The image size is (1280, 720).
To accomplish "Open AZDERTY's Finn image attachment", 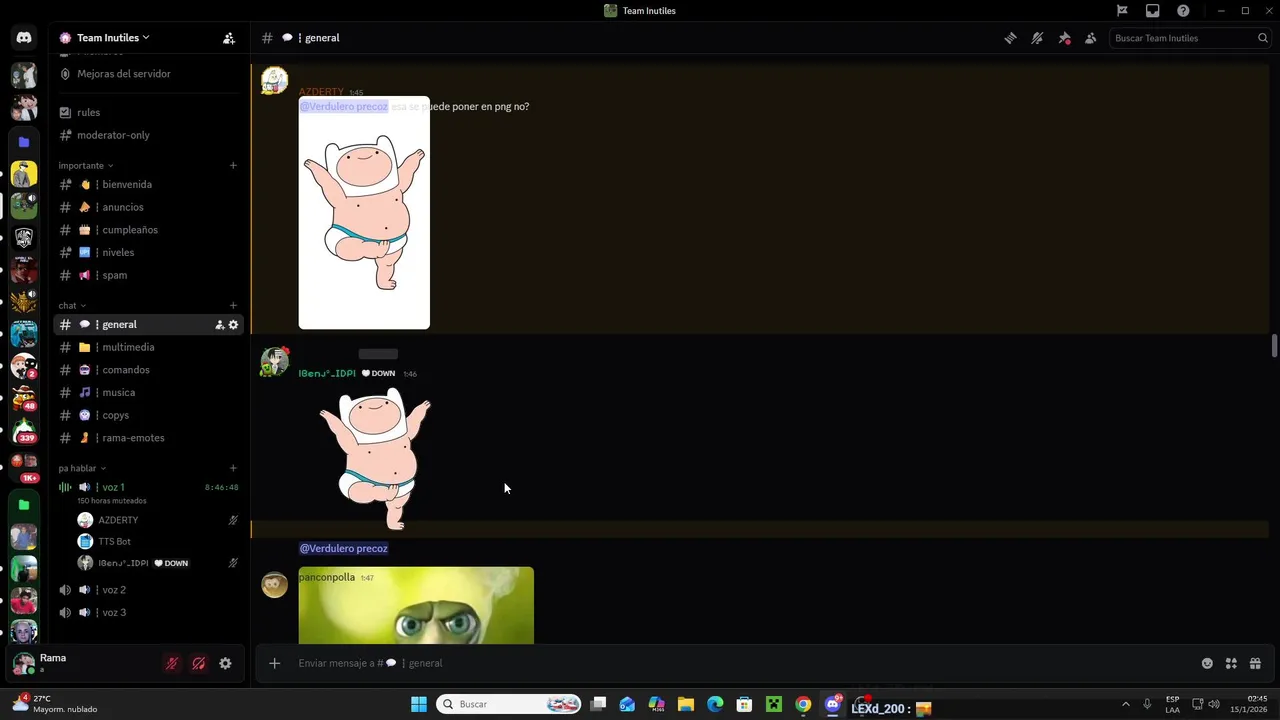I will pyautogui.click(x=364, y=213).
